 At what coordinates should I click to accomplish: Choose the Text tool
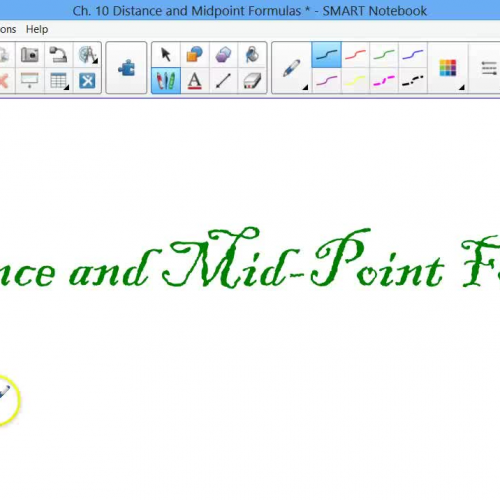click(x=194, y=81)
